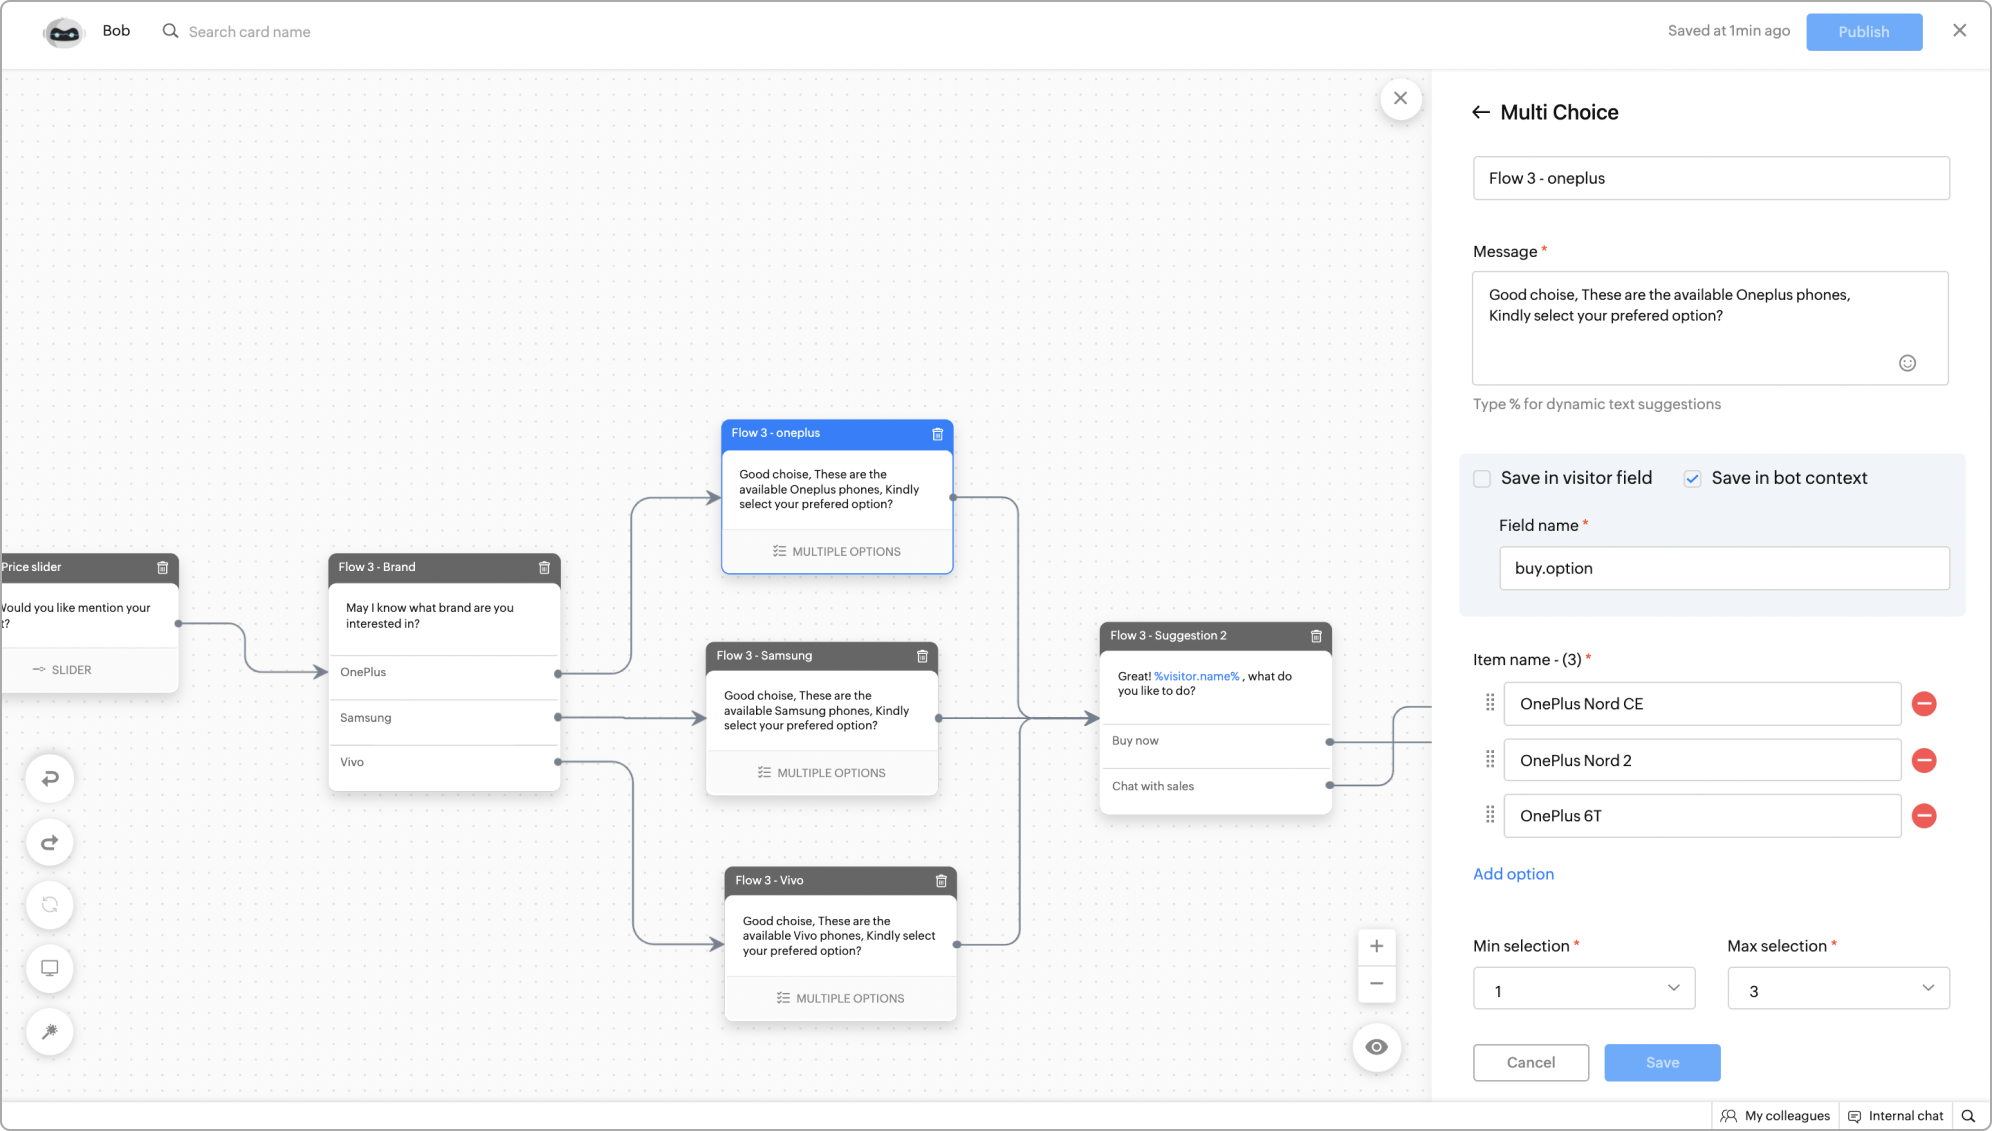Select Buy now in Suggestion 2 card
1992x1131 pixels.
(1215, 741)
